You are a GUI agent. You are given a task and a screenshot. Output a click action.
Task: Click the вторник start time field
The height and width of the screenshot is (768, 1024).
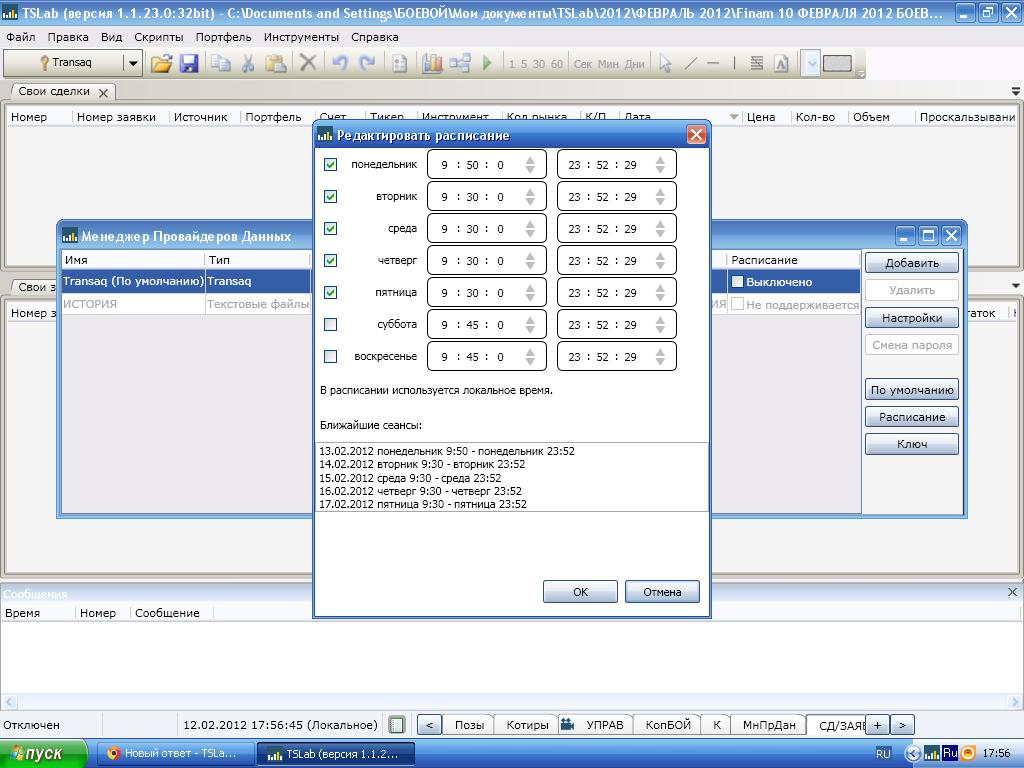point(473,197)
